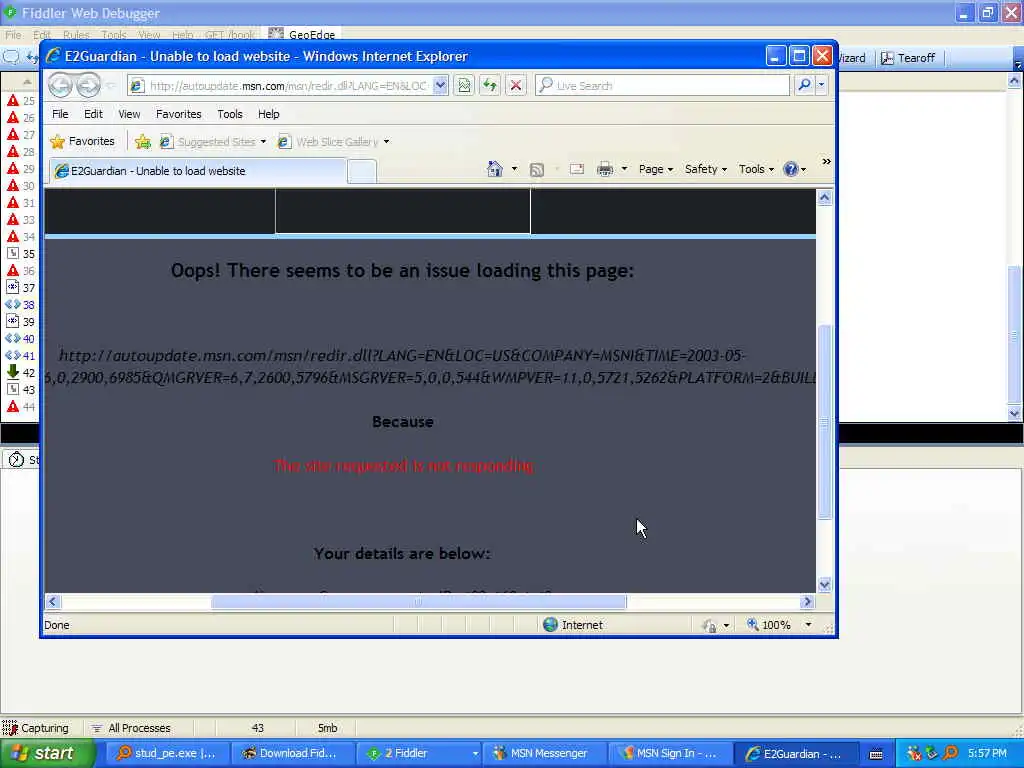Switch to stud_pe.exe taskbar item

pyautogui.click(x=168, y=754)
